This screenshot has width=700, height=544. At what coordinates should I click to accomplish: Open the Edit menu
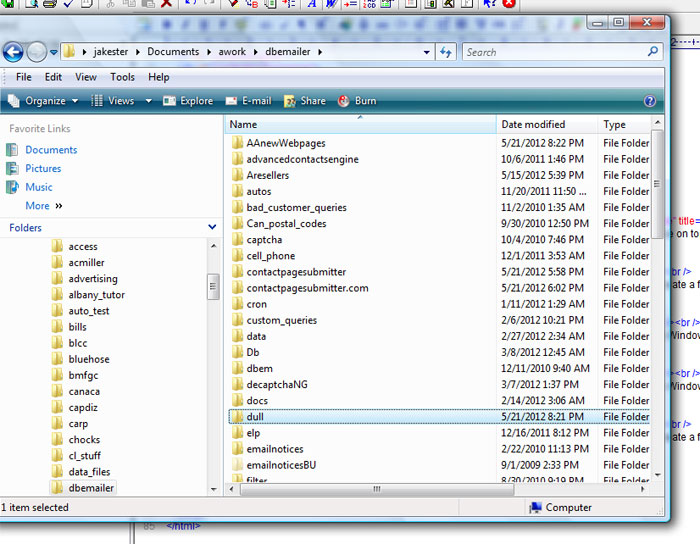coord(53,77)
